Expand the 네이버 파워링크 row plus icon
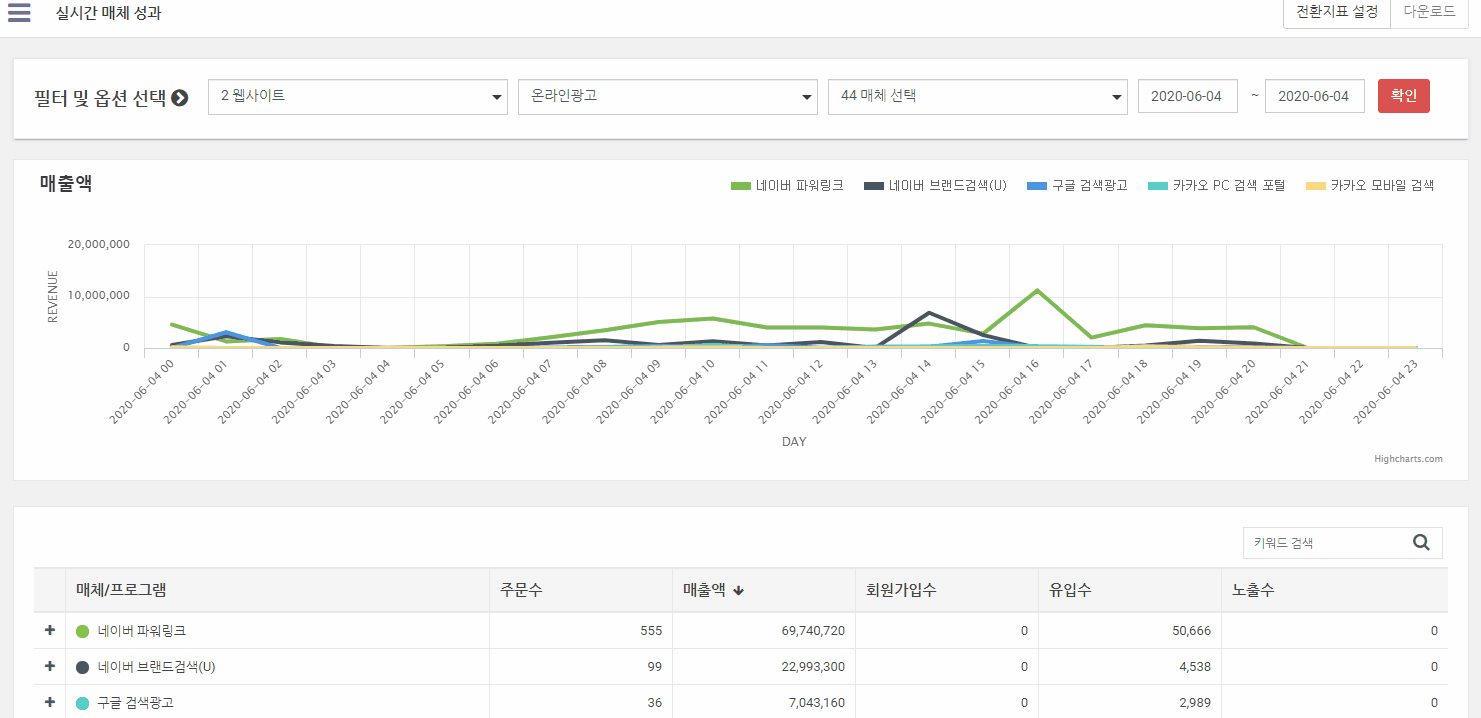This screenshot has width=1481, height=718. point(49,630)
